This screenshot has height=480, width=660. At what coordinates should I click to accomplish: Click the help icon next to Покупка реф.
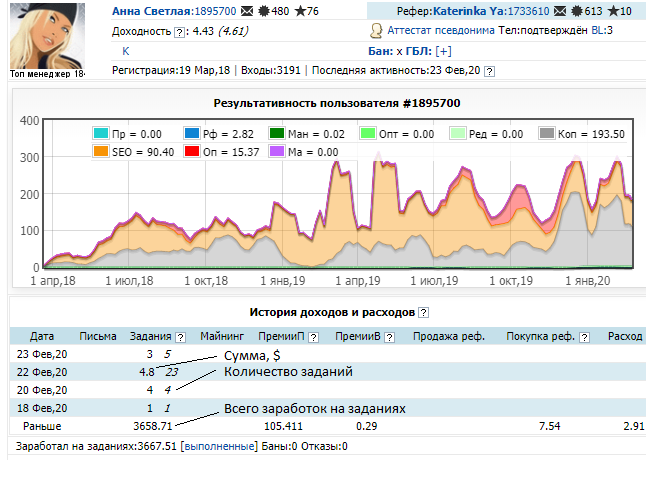[x=583, y=336]
